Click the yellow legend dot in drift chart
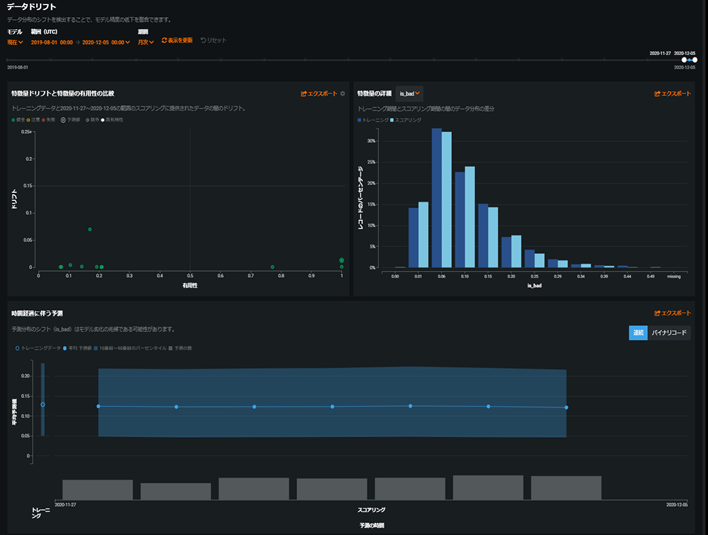 (28, 120)
